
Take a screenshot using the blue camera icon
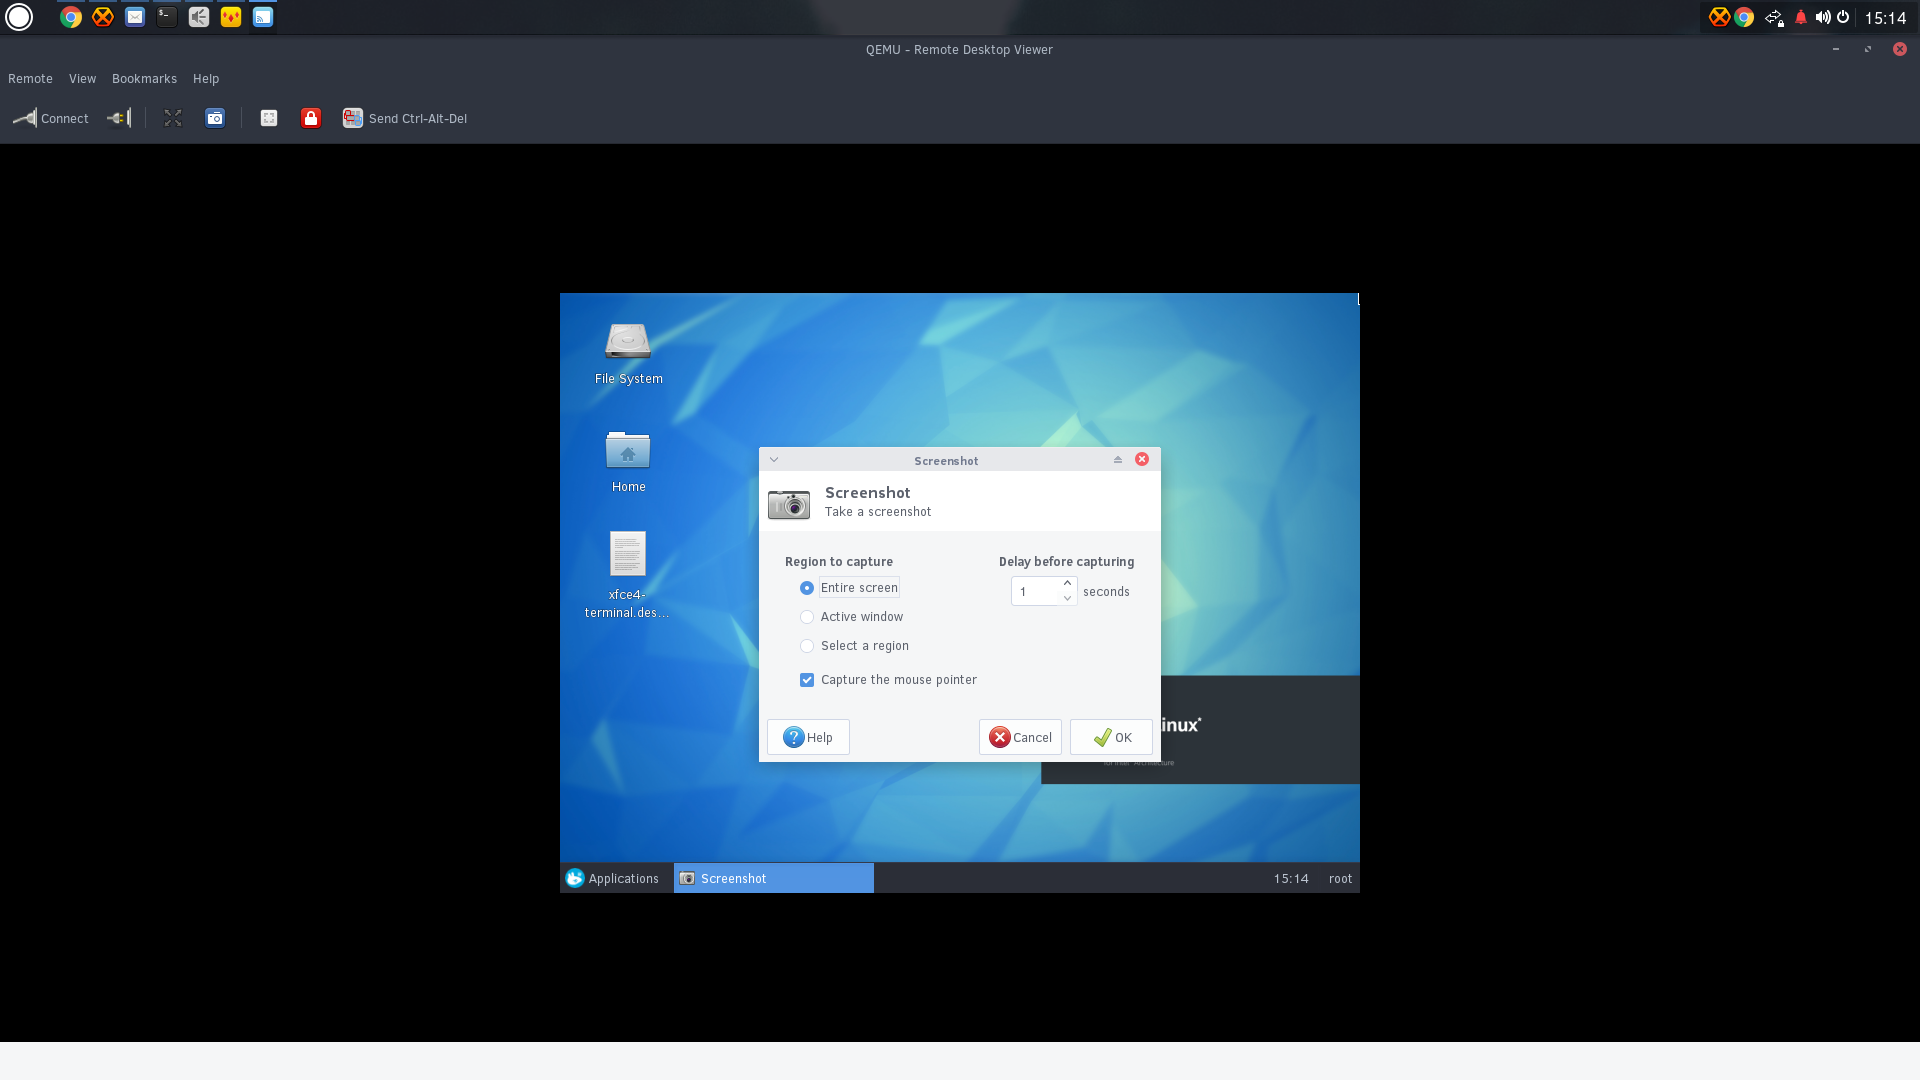pos(215,118)
